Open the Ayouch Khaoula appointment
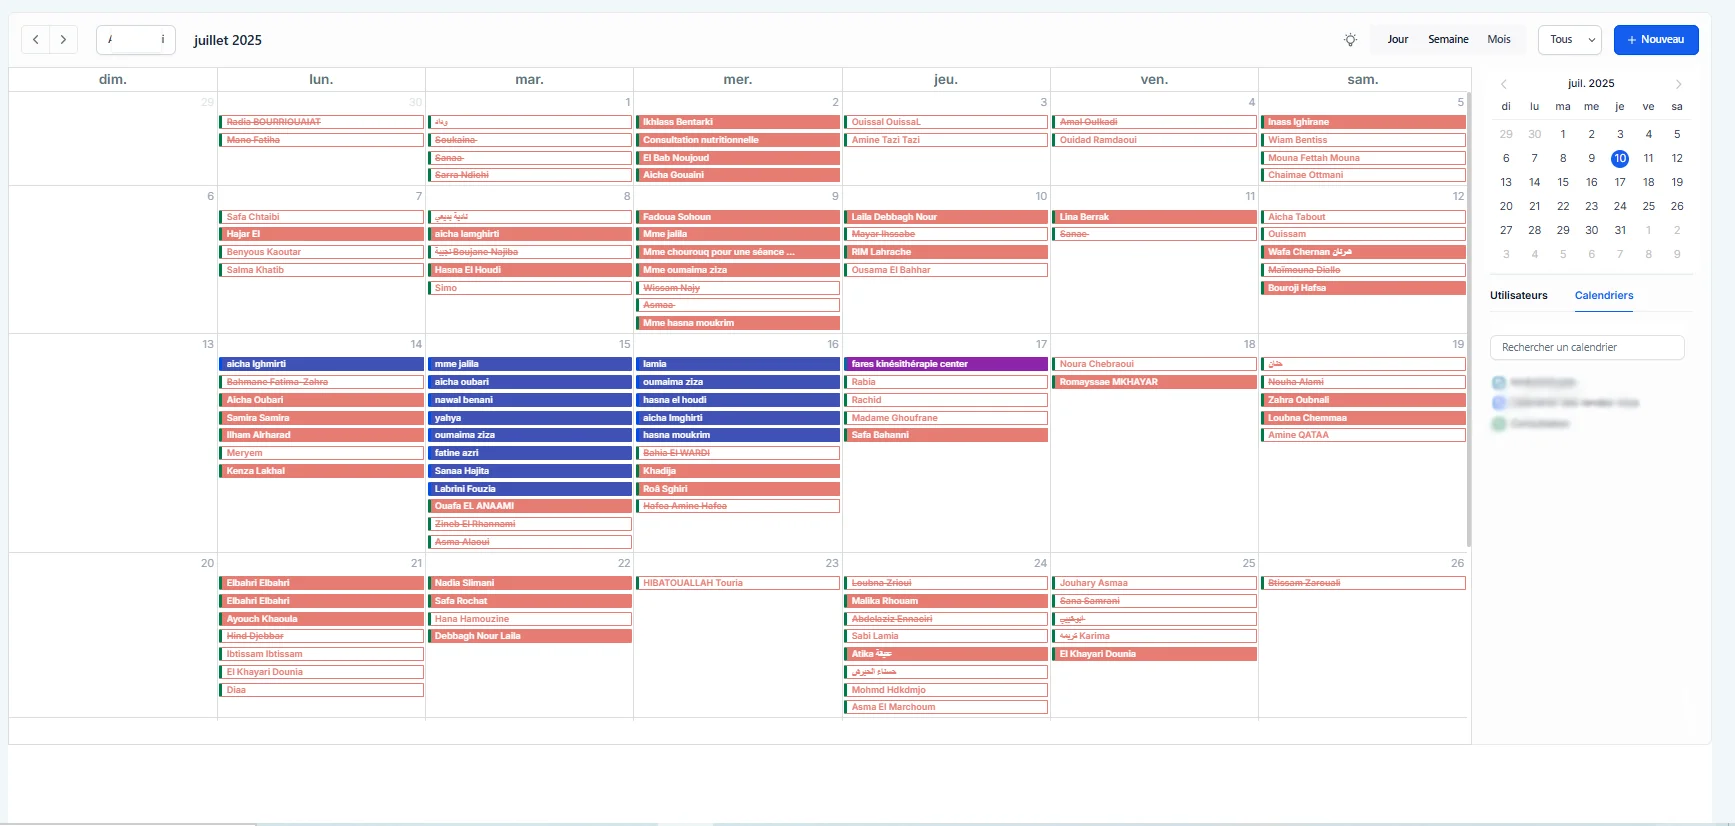 point(321,619)
